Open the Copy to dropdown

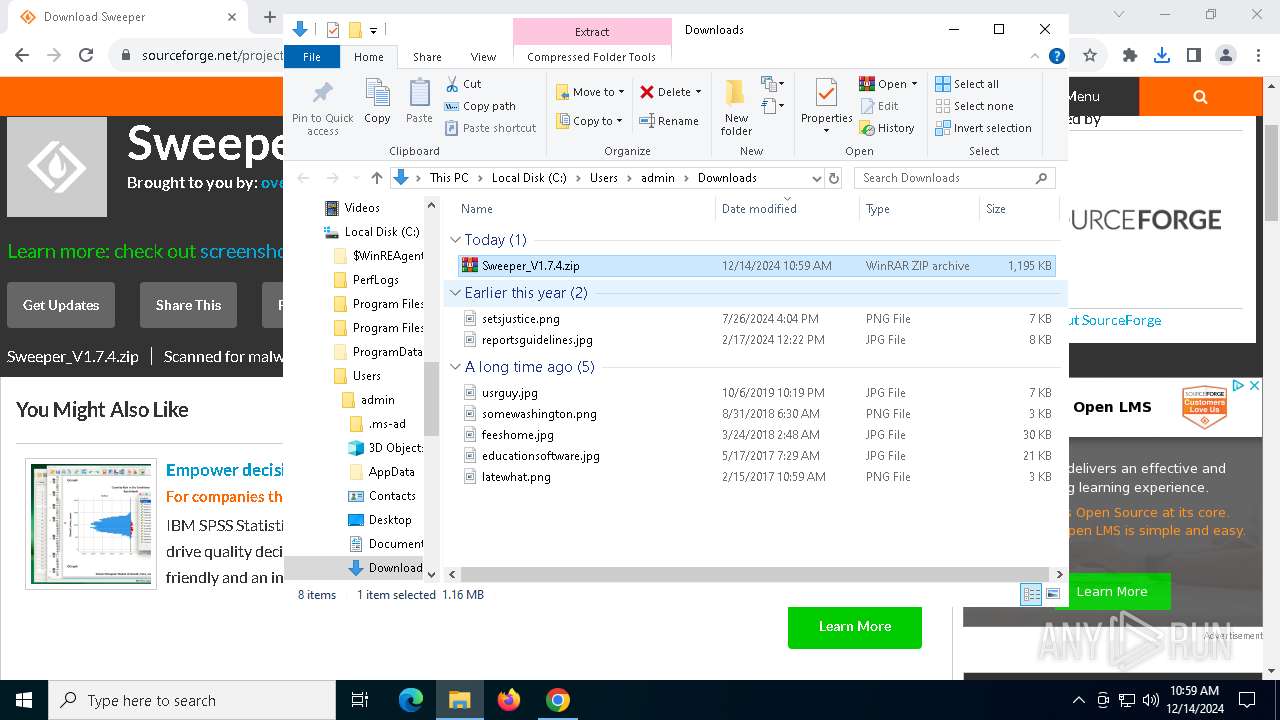(x=589, y=121)
